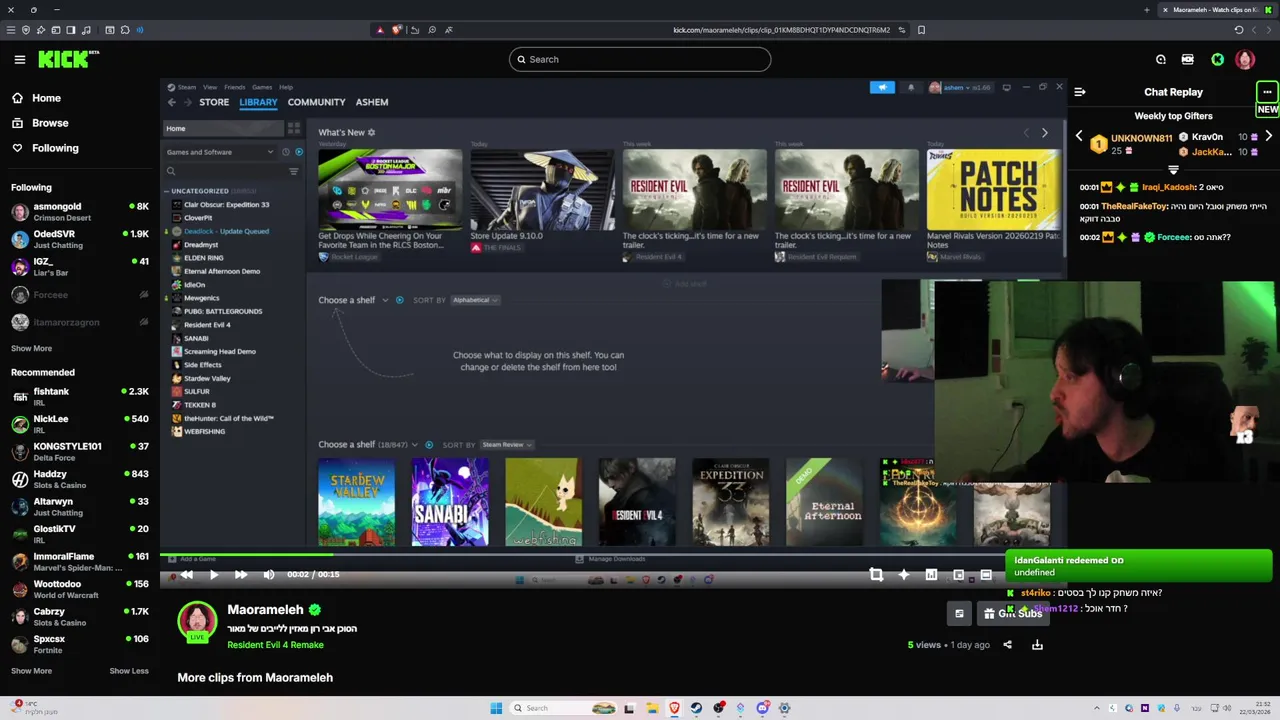The image size is (1280, 720).
Task: Click the URL in the address bar
Action: (781, 30)
